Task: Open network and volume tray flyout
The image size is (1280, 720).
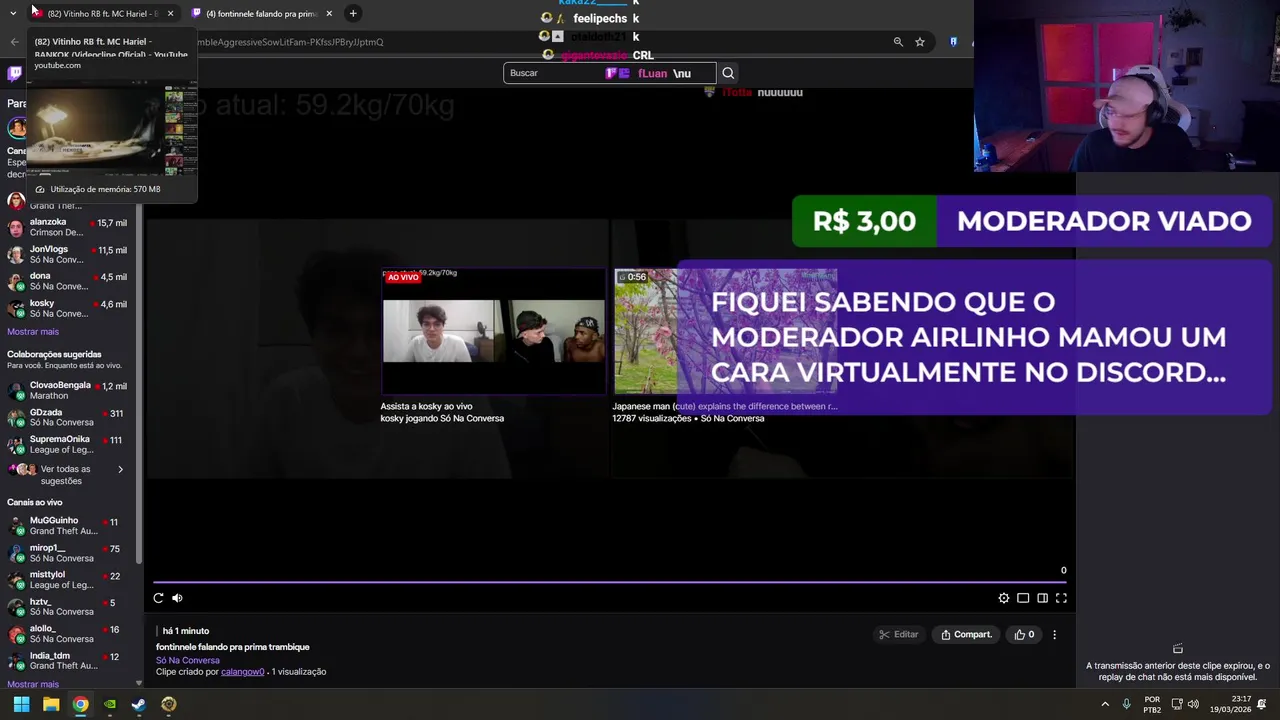Action: point(1185,704)
